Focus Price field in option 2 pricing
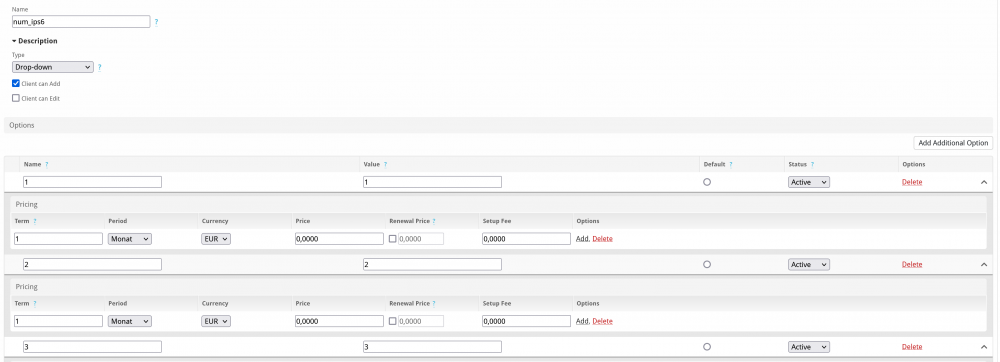The width and height of the screenshot is (1000, 362). pos(339,321)
